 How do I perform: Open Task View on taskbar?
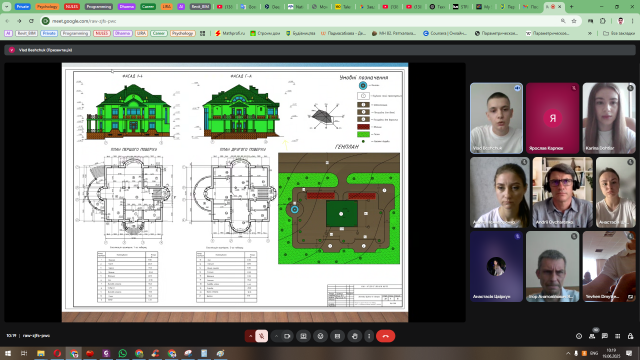tap(24, 353)
